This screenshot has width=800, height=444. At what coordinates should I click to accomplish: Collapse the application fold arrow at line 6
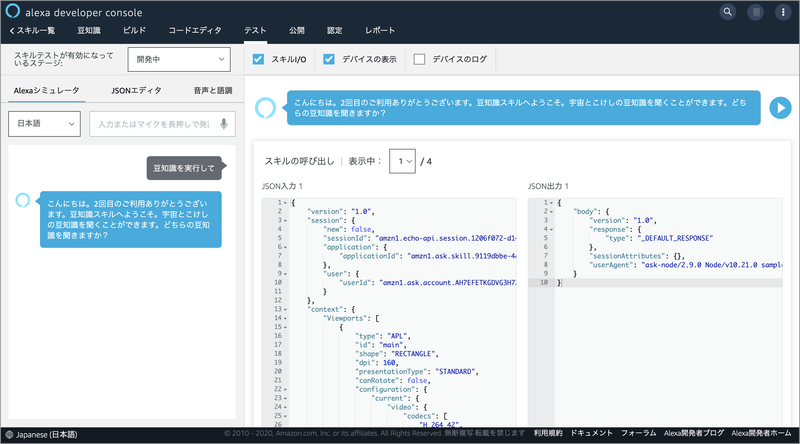pos(285,248)
